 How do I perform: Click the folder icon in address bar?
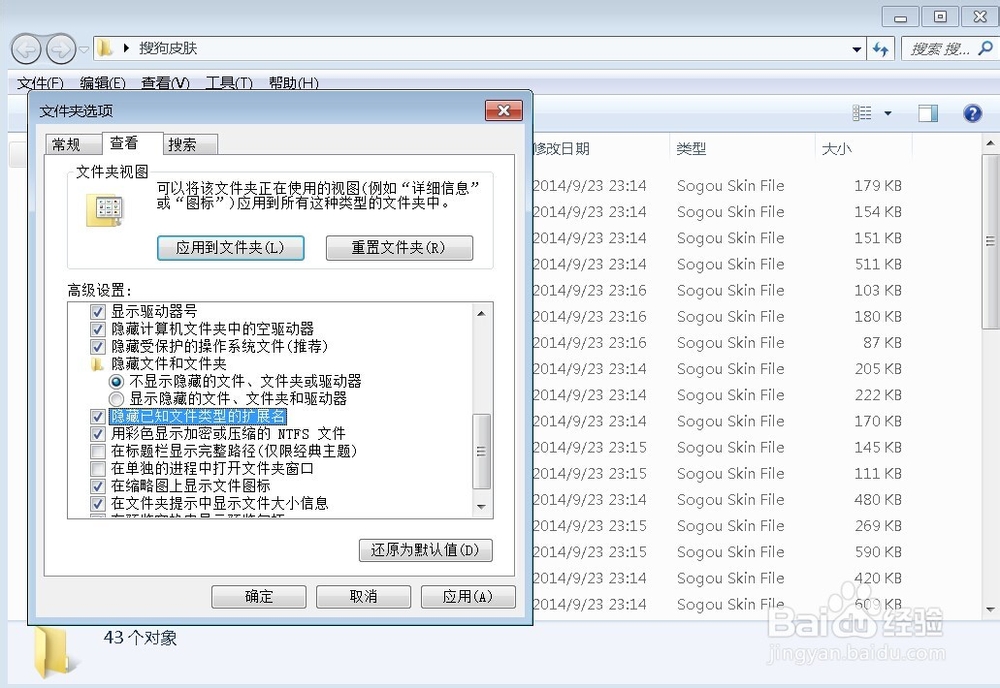(x=105, y=48)
